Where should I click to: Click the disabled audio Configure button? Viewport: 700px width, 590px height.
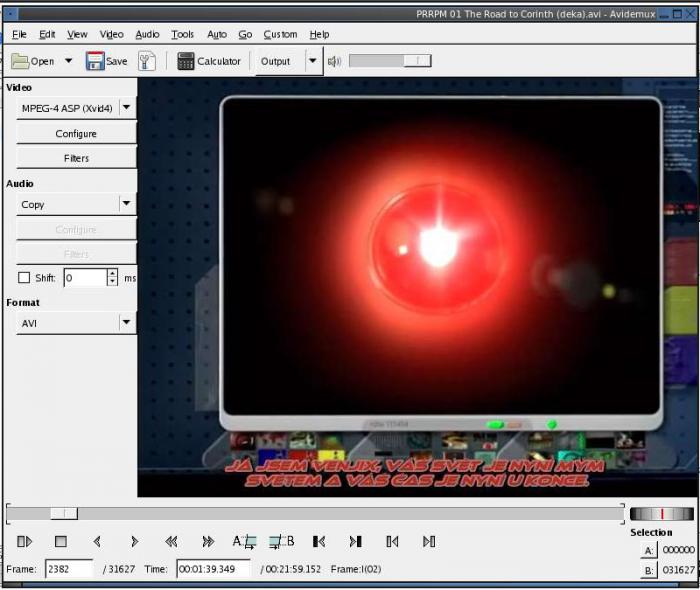[x=76, y=229]
